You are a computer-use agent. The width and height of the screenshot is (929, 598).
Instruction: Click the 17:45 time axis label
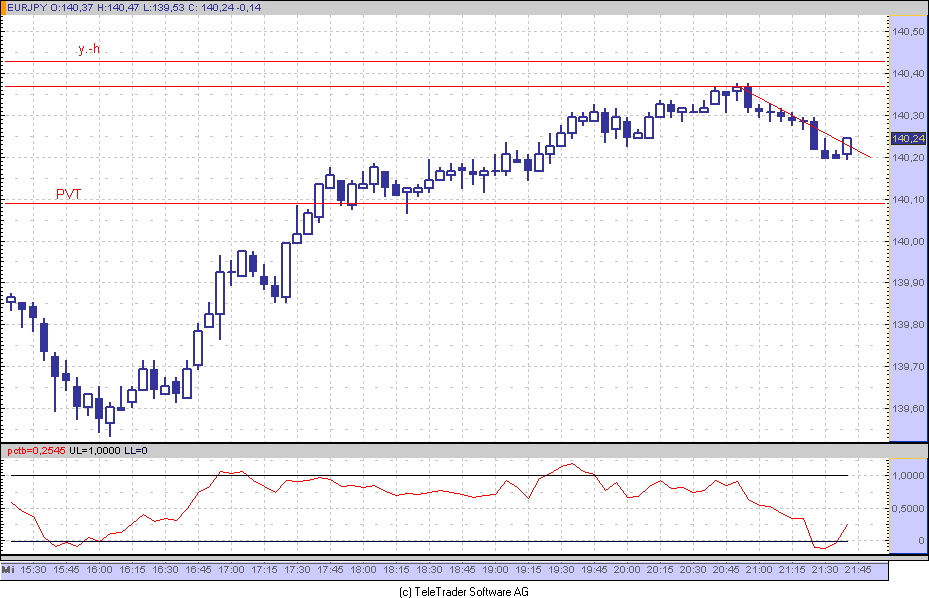pyautogui.click(x=330, y=570)
